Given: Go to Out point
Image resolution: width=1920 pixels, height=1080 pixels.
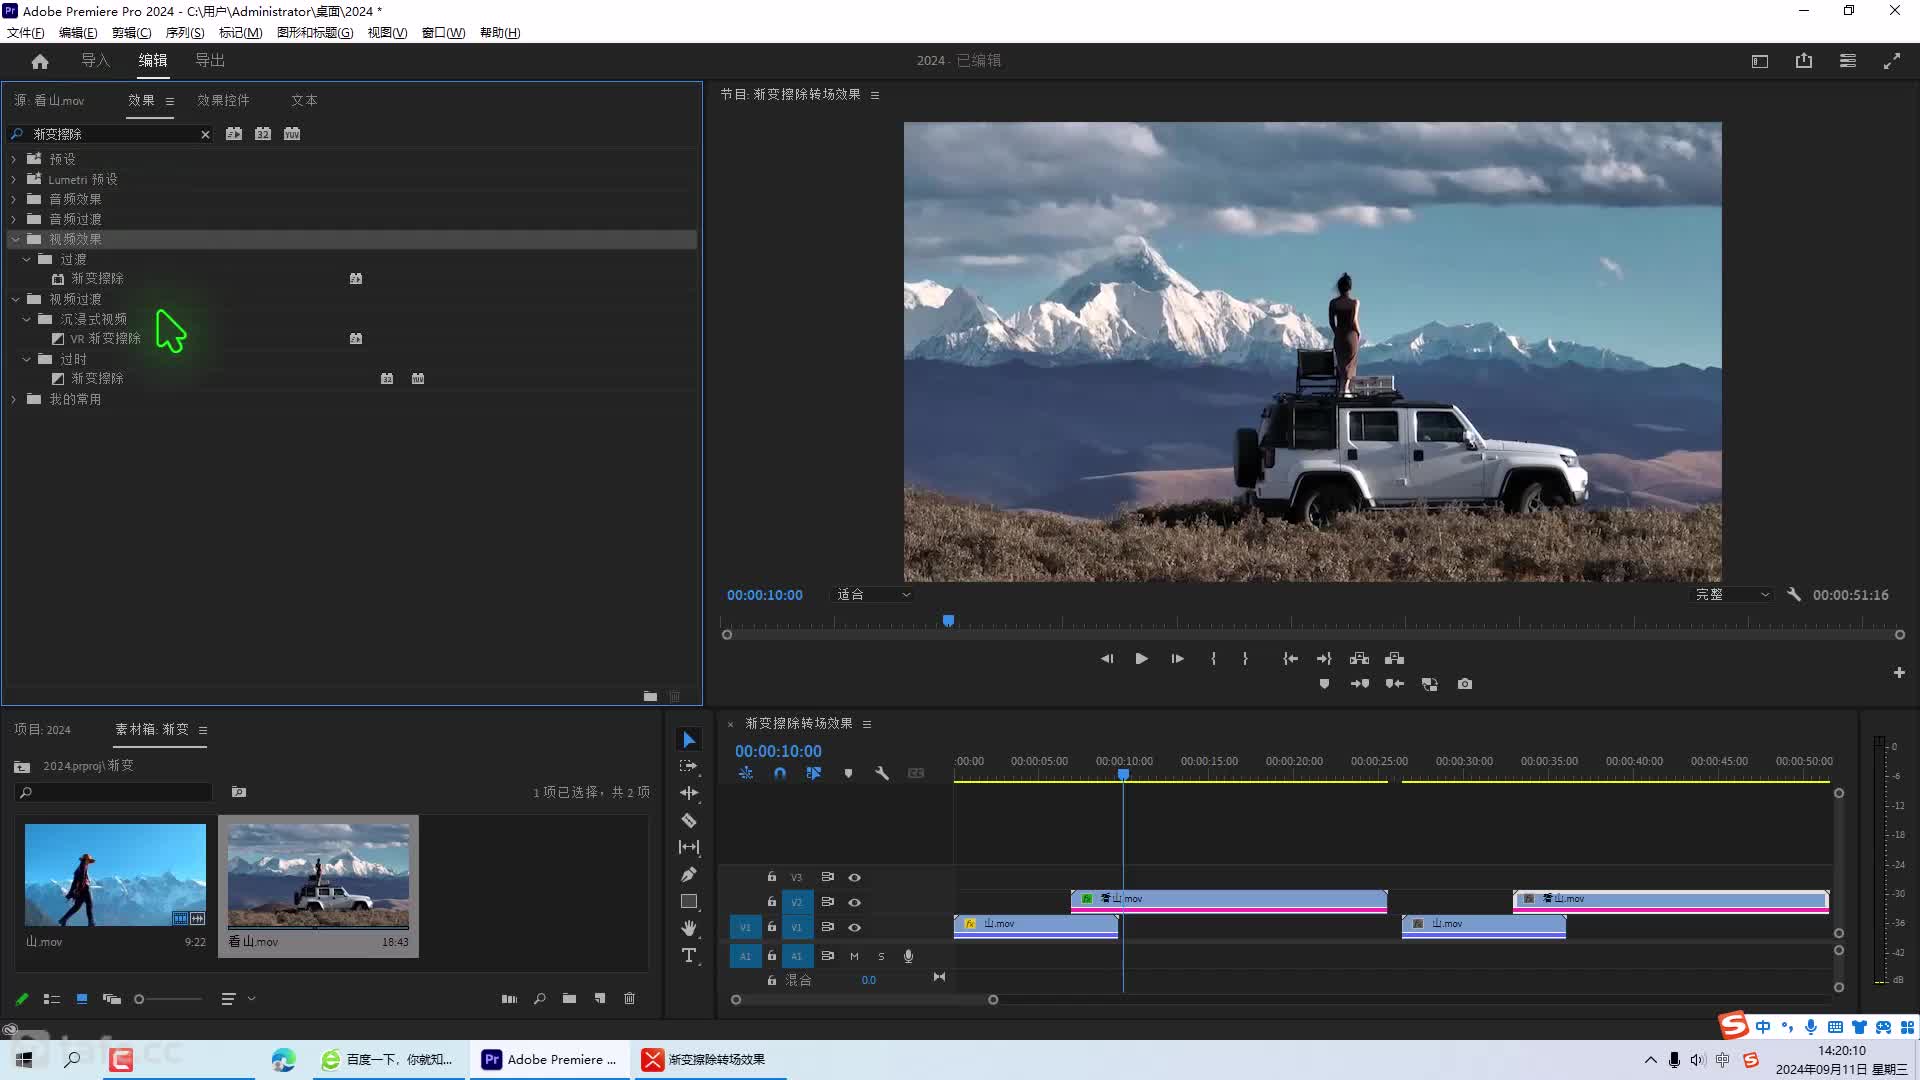Looking at the screenshot, I should pyautogui.click(x=1324, y=658).
